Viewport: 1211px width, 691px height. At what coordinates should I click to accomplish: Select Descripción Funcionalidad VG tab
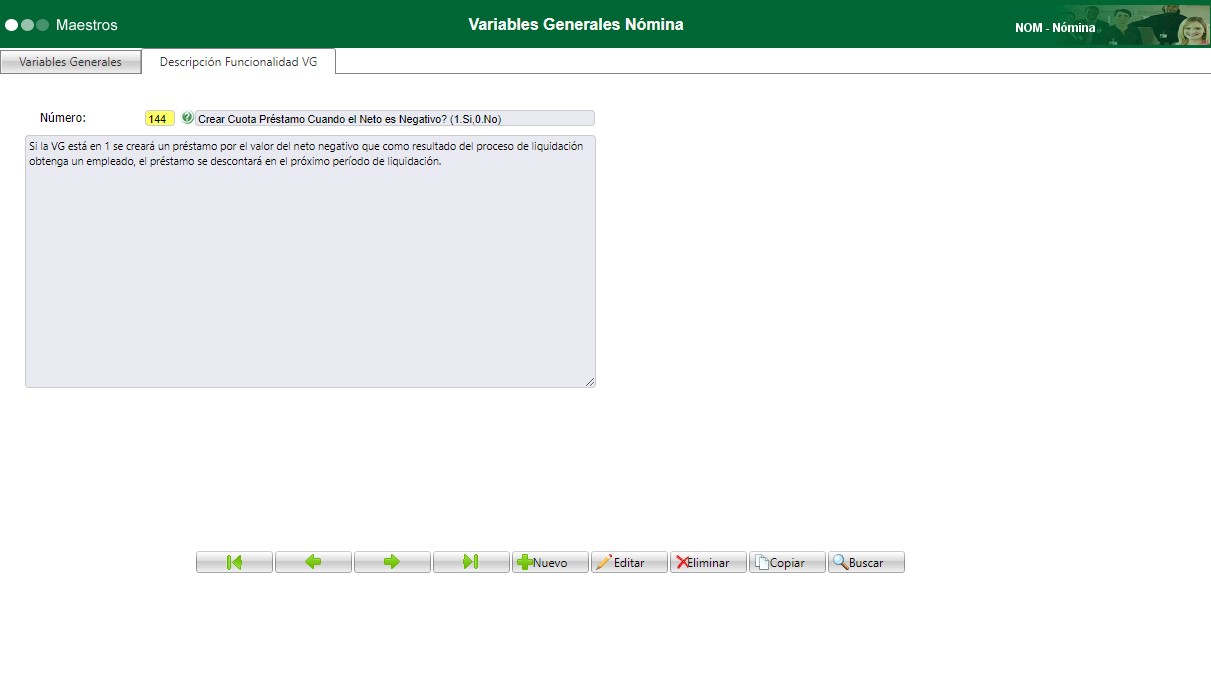coord(238,61)
